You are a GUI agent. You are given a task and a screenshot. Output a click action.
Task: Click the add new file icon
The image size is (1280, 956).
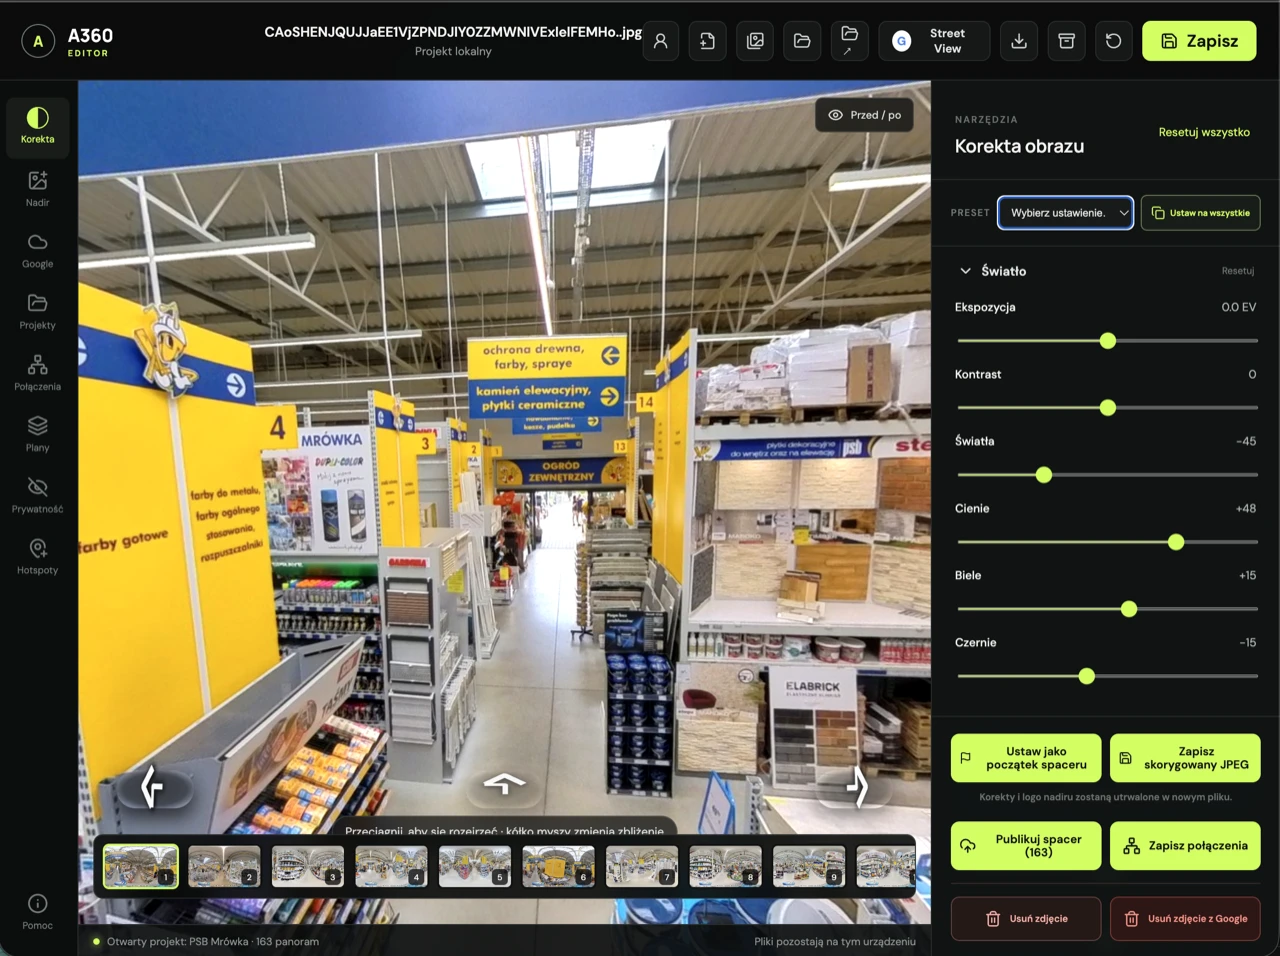coord(708,41)
